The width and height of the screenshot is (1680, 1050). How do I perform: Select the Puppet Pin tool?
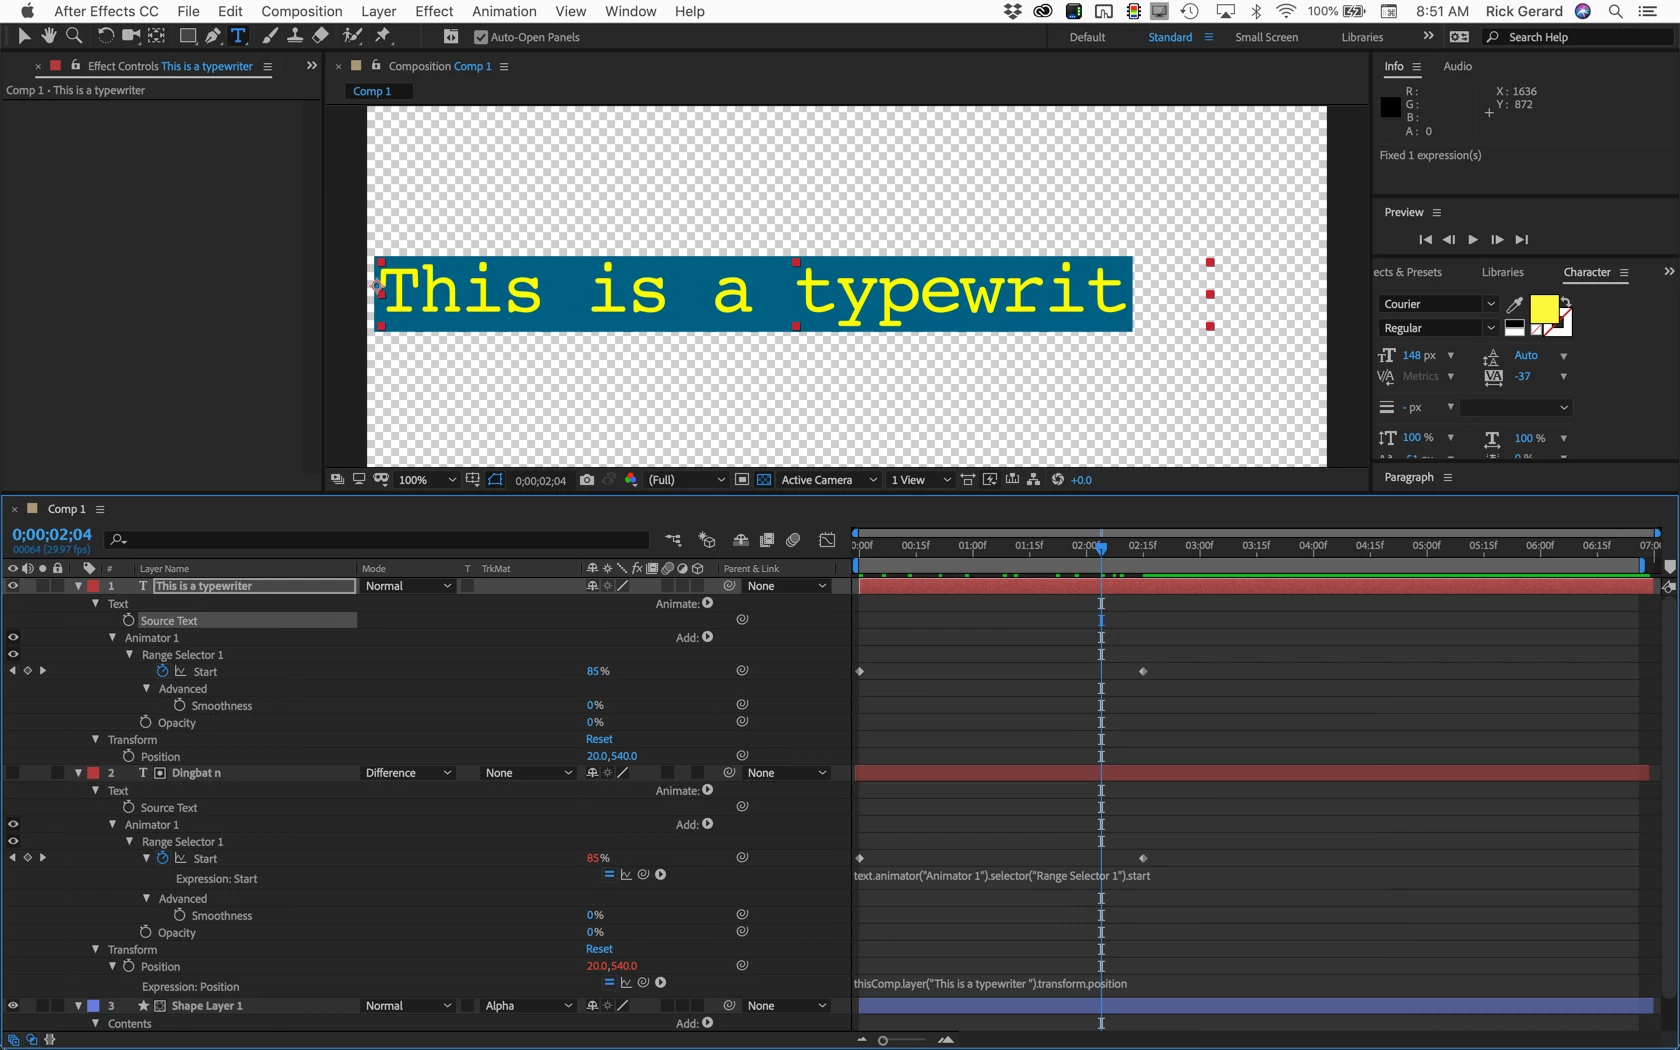click(383, 36)
